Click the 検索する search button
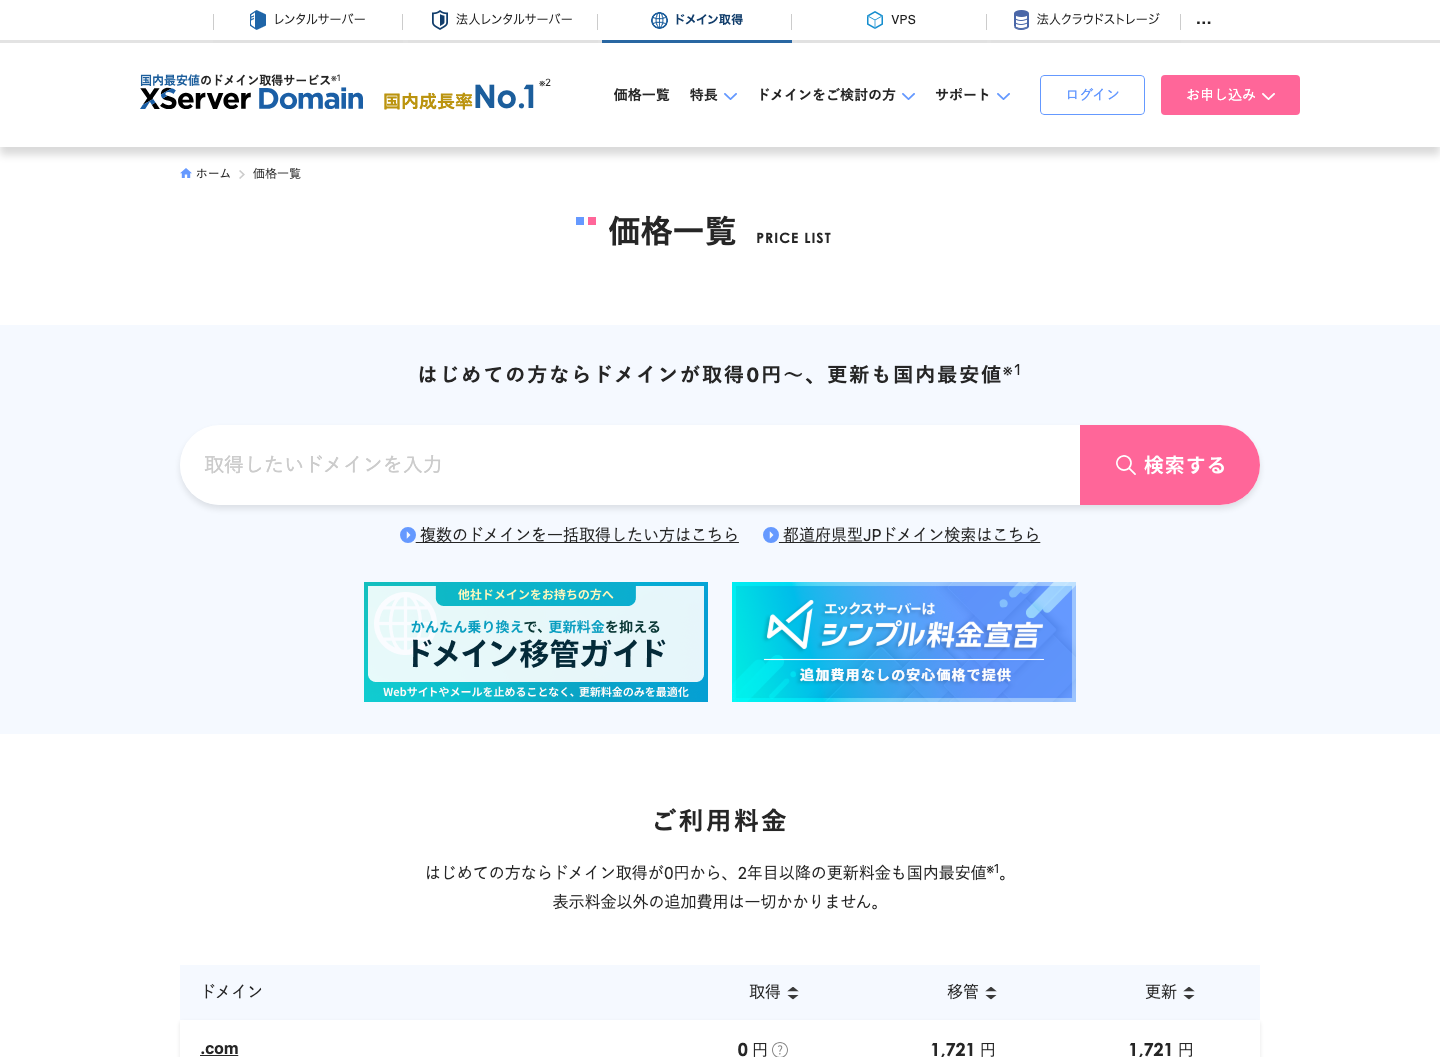 pos(1170,465)
